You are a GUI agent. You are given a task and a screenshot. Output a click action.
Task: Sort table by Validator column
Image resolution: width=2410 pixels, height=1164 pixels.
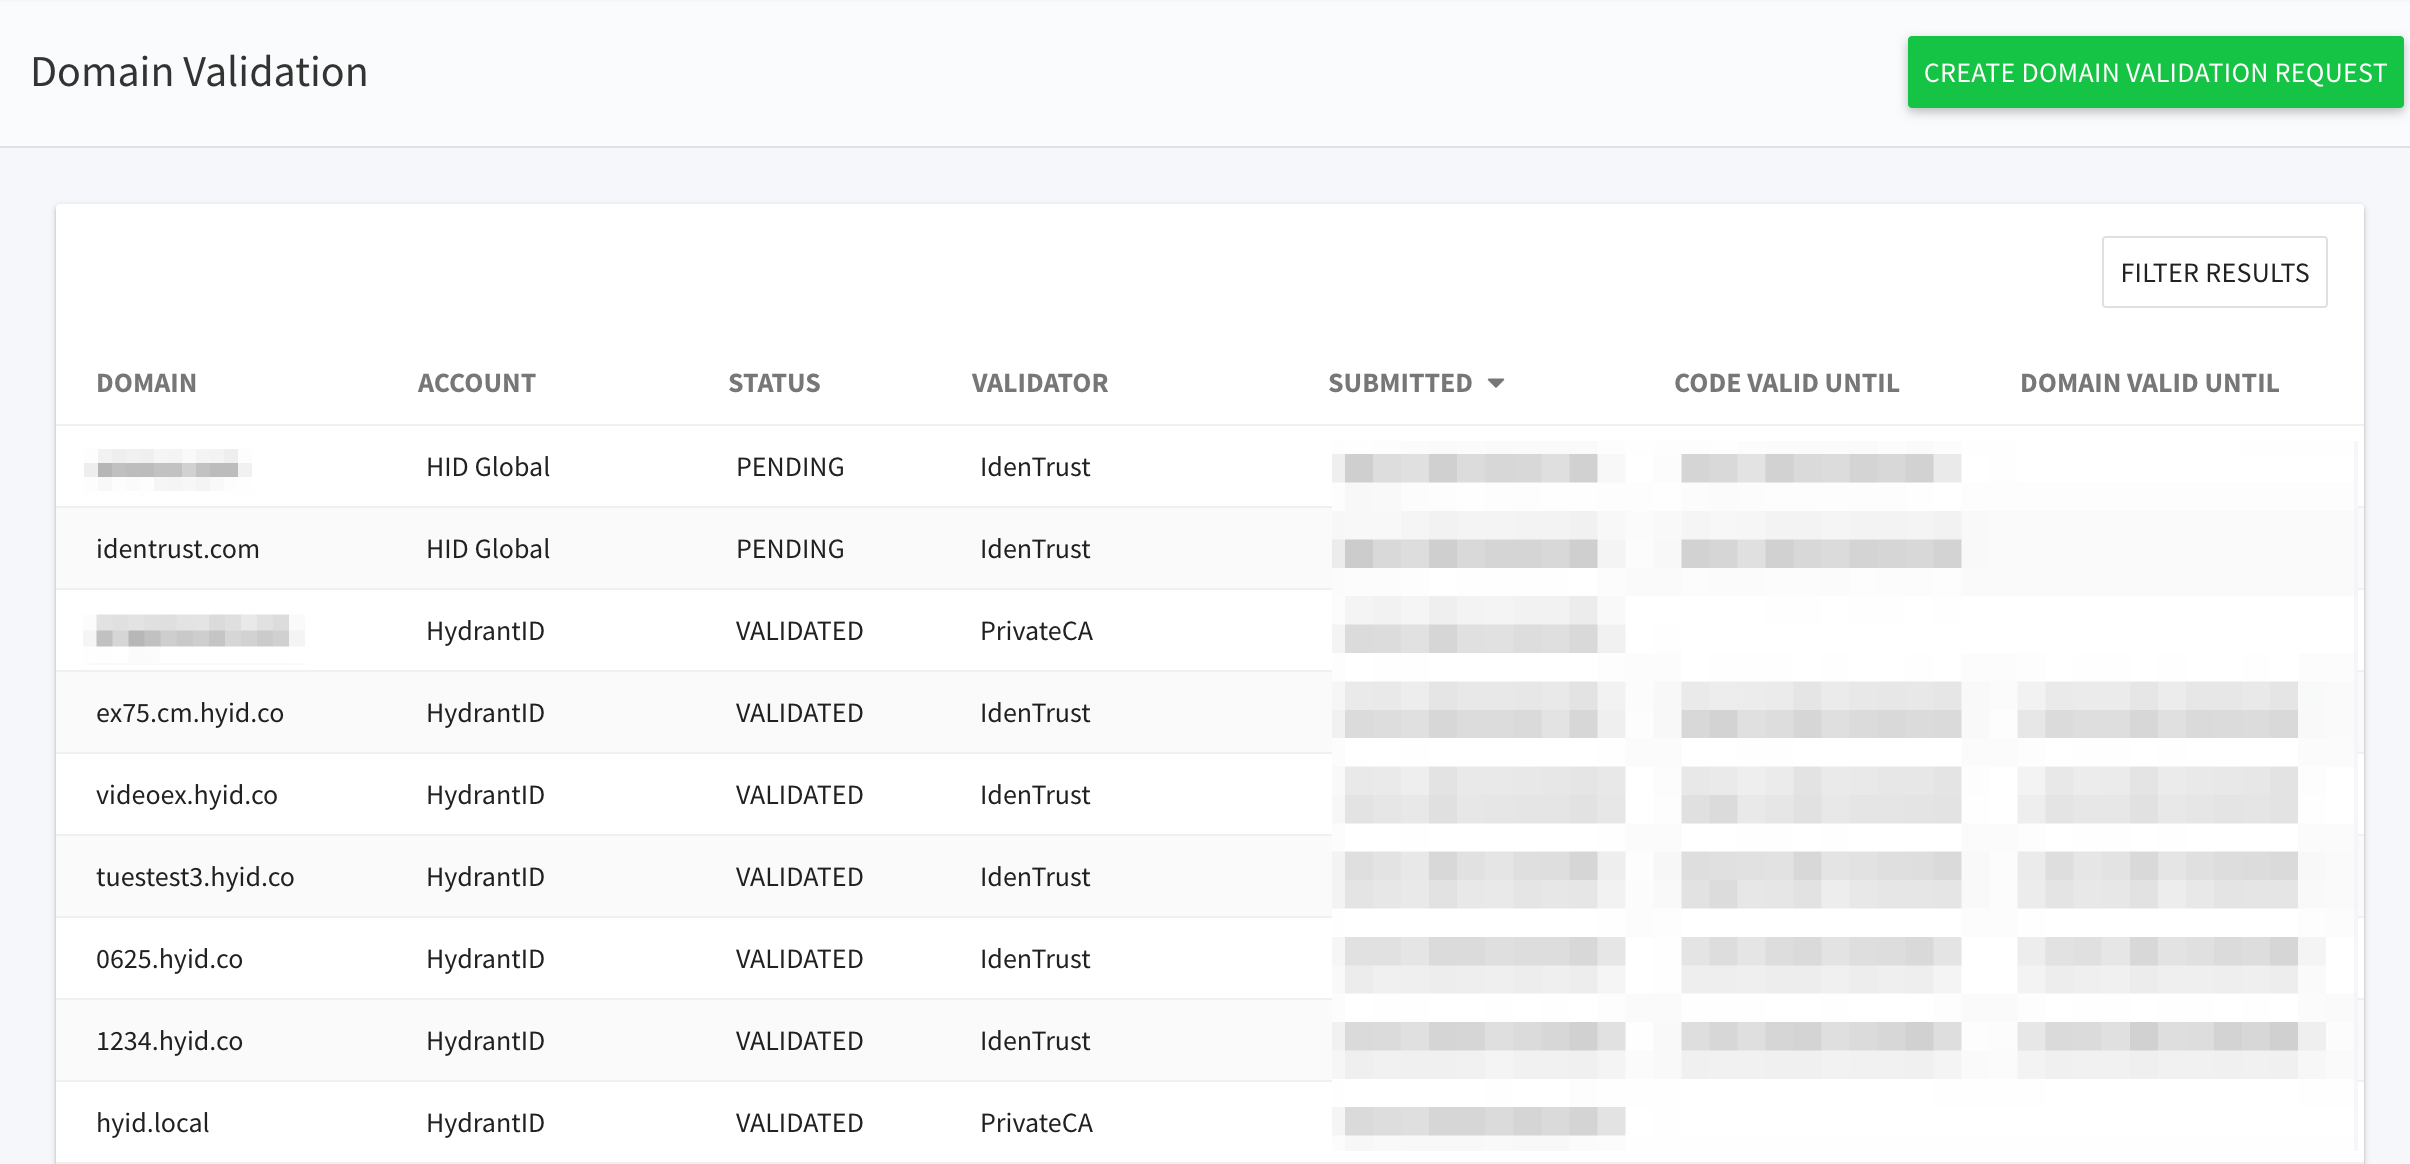click(x=1040, y=383)
